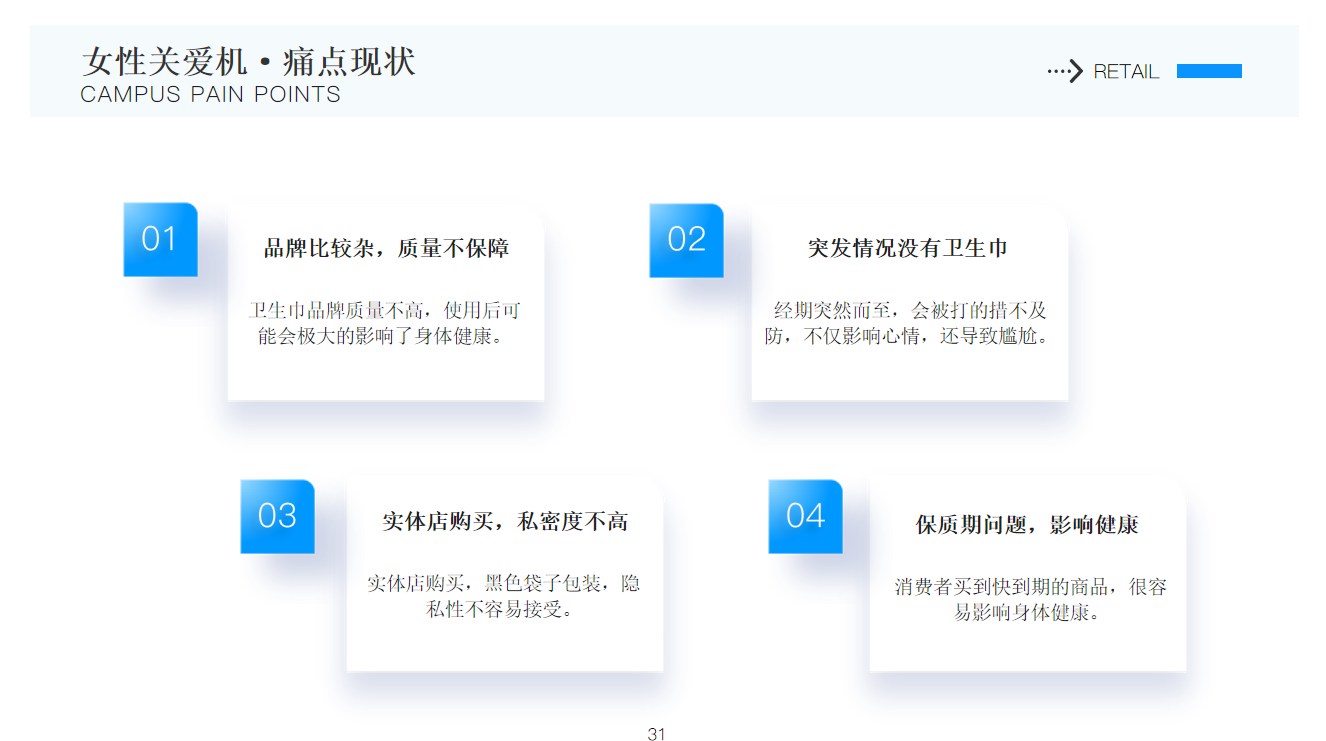Image resolution: width=1326 pixels, height=741 pixels.
Task: Select heading 突发情况没有卫生巾
Action: point(908,248)
